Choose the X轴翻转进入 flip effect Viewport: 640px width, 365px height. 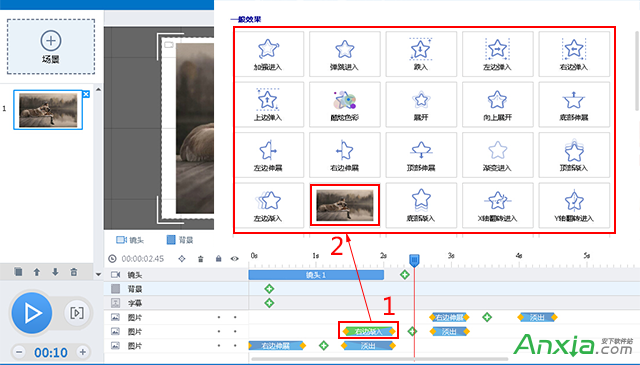498,205
